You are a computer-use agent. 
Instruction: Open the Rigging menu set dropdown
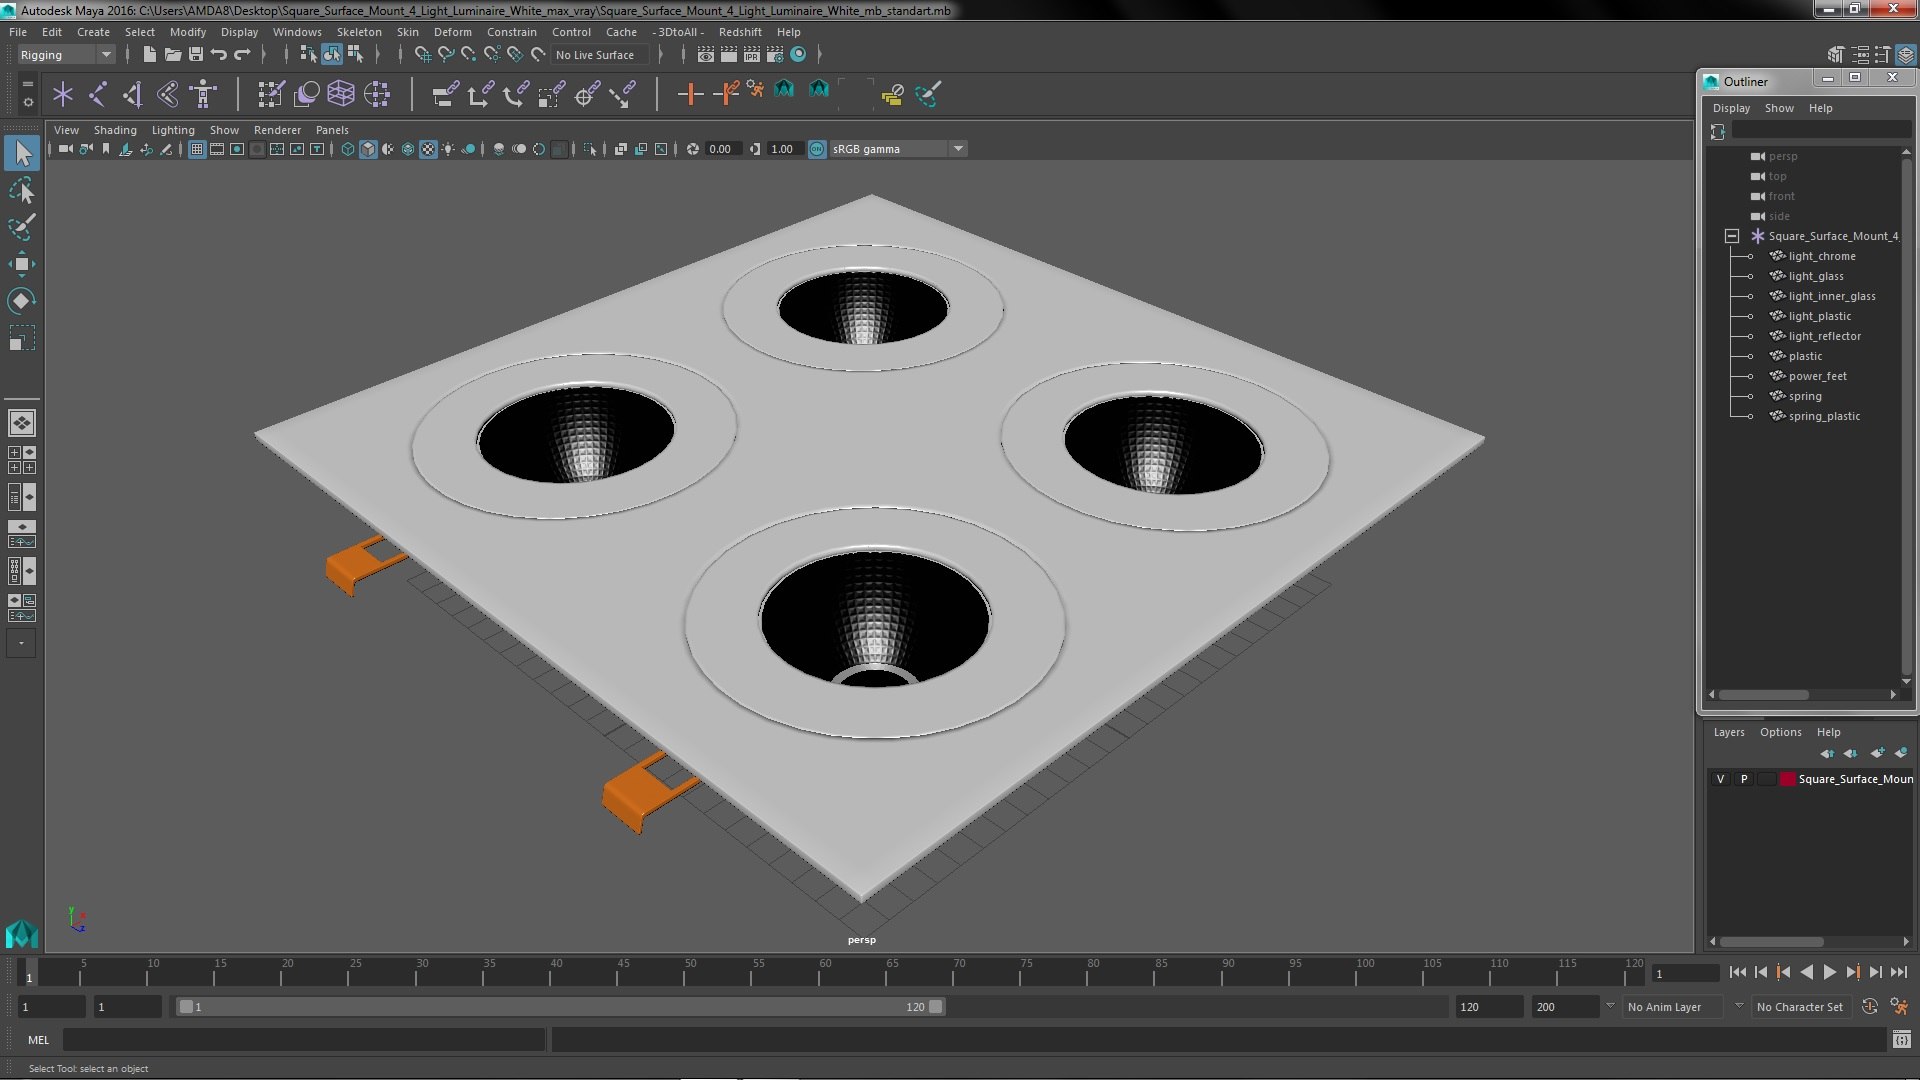pyautogui.click(x=66, y=55)
